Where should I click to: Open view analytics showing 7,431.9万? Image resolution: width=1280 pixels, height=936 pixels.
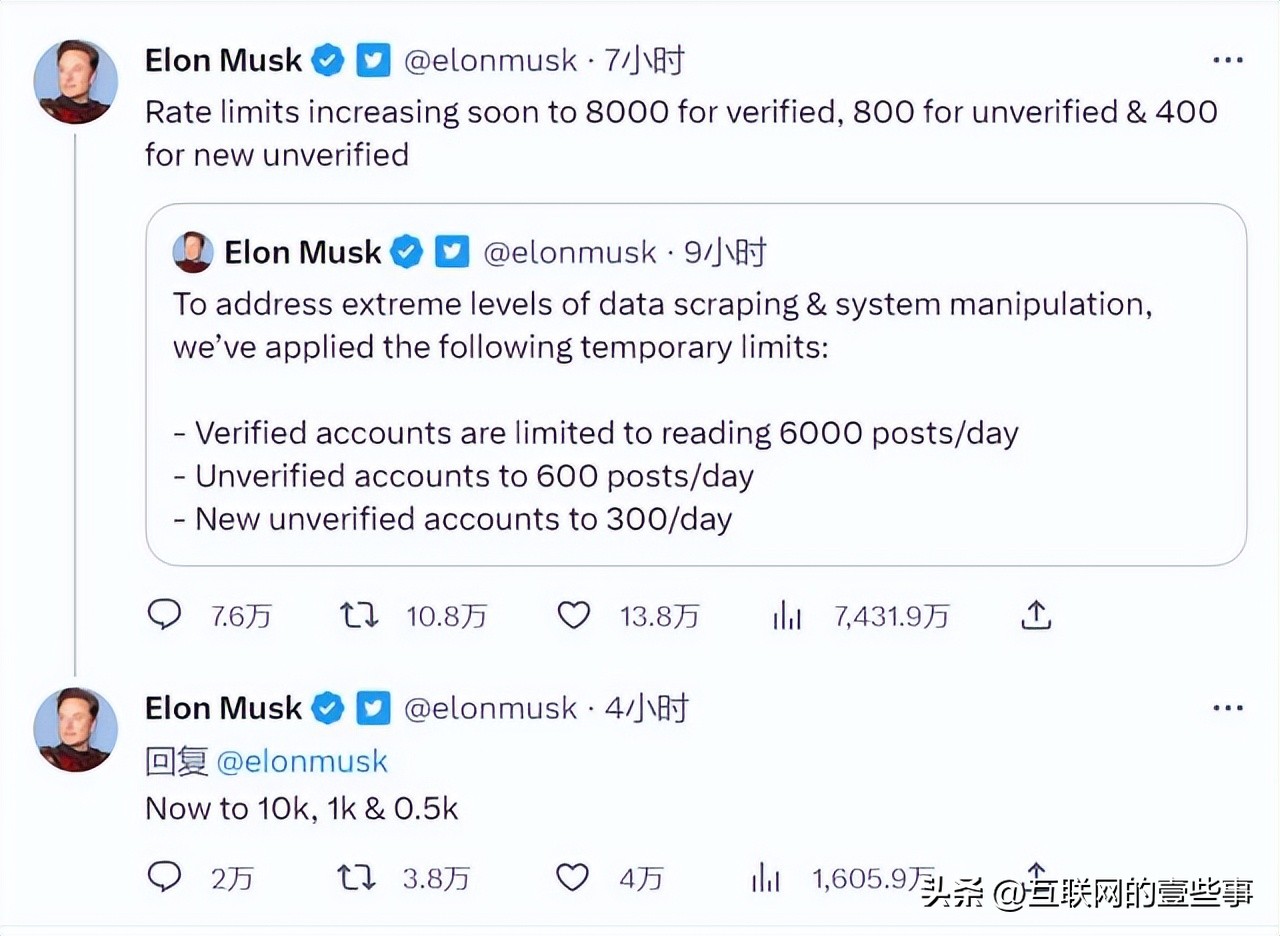pos(788,615)
